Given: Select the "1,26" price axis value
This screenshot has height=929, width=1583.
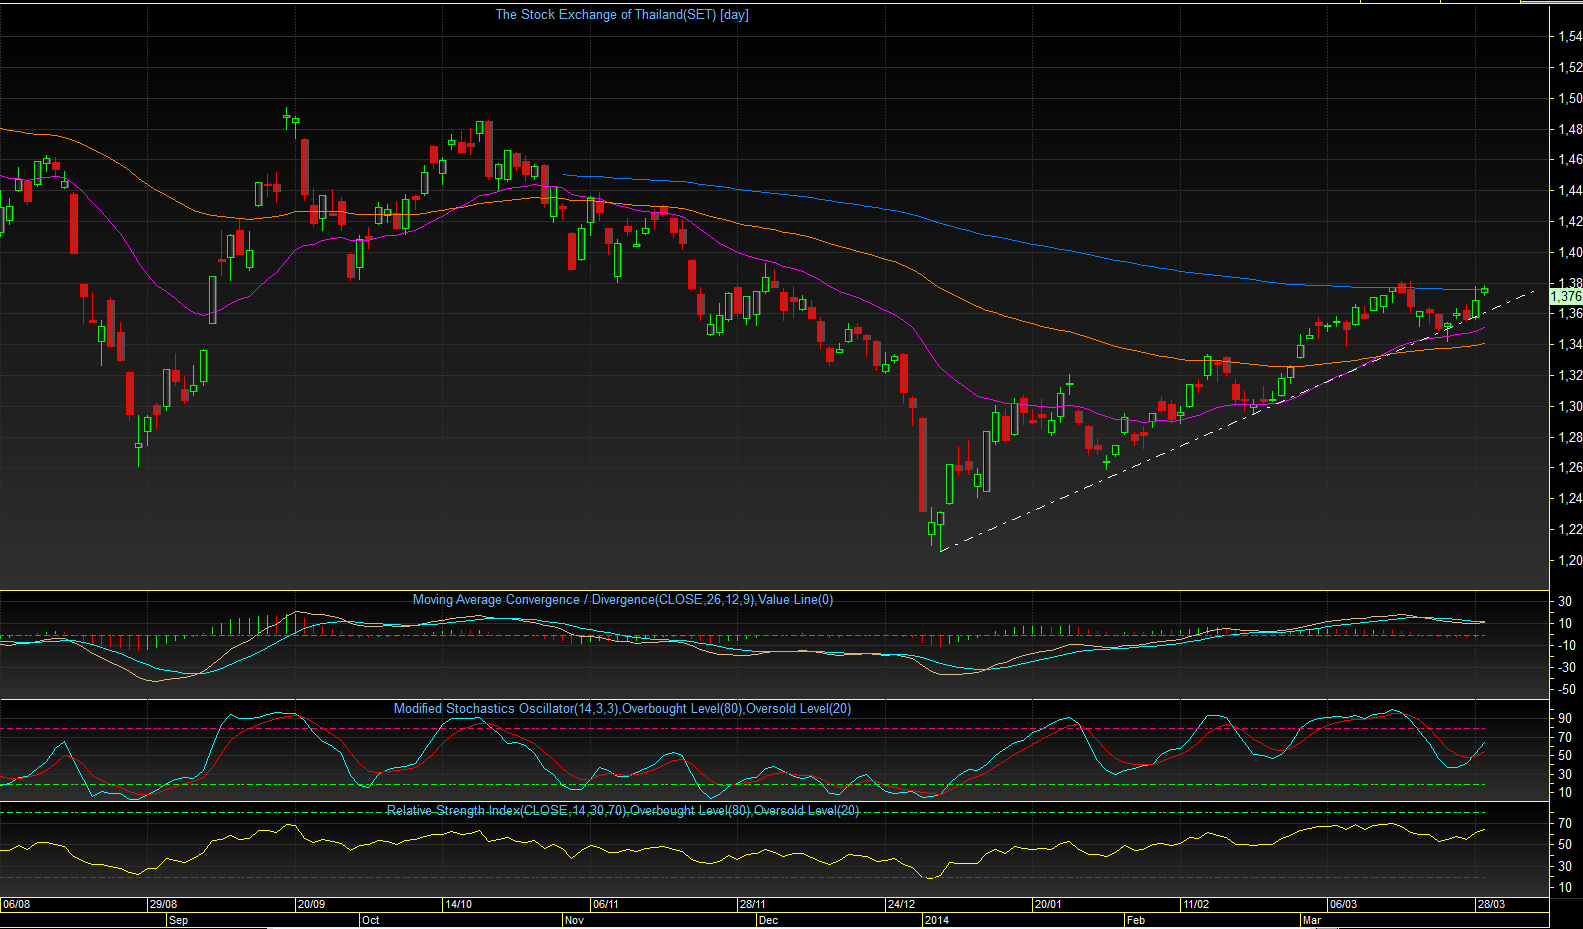Looking at the screenshot, I should 1570,468.
